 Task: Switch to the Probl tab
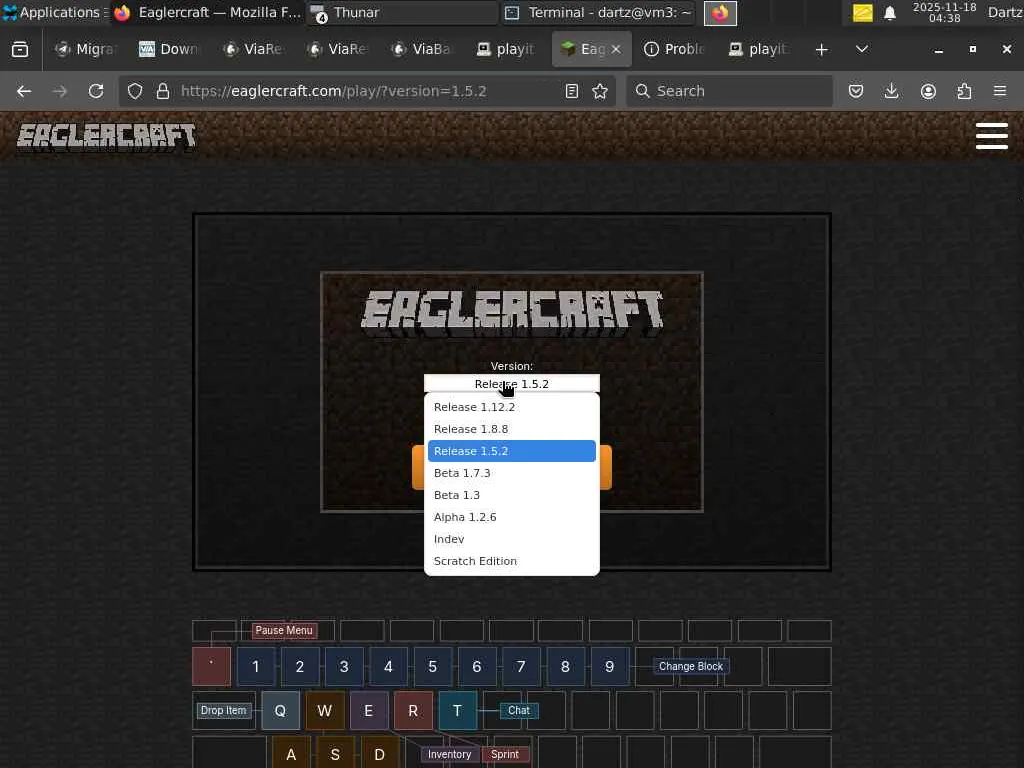[x=673, y=49]
